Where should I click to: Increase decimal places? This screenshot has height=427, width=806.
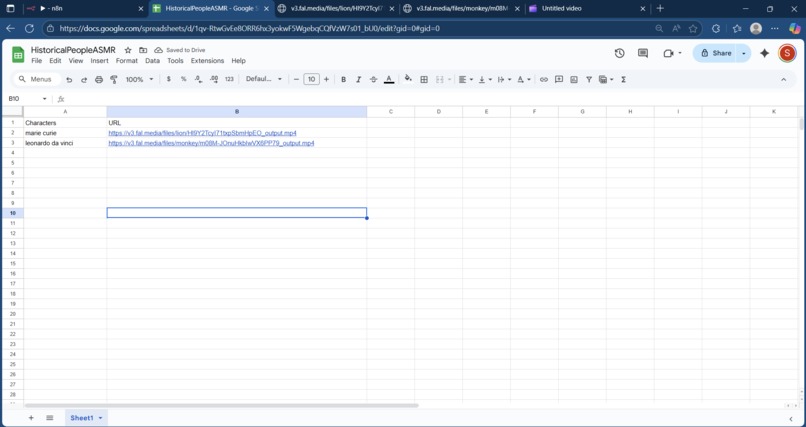(x=214, y=79)
